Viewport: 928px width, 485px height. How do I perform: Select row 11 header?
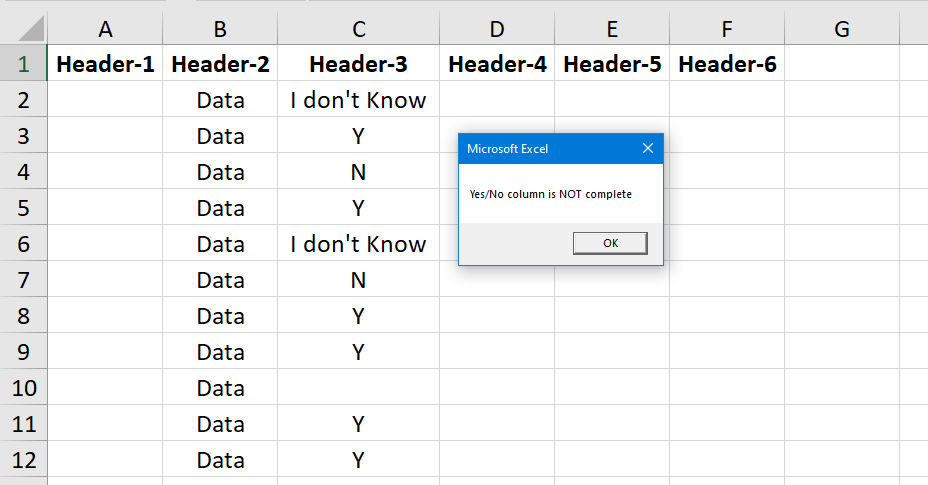24,424
